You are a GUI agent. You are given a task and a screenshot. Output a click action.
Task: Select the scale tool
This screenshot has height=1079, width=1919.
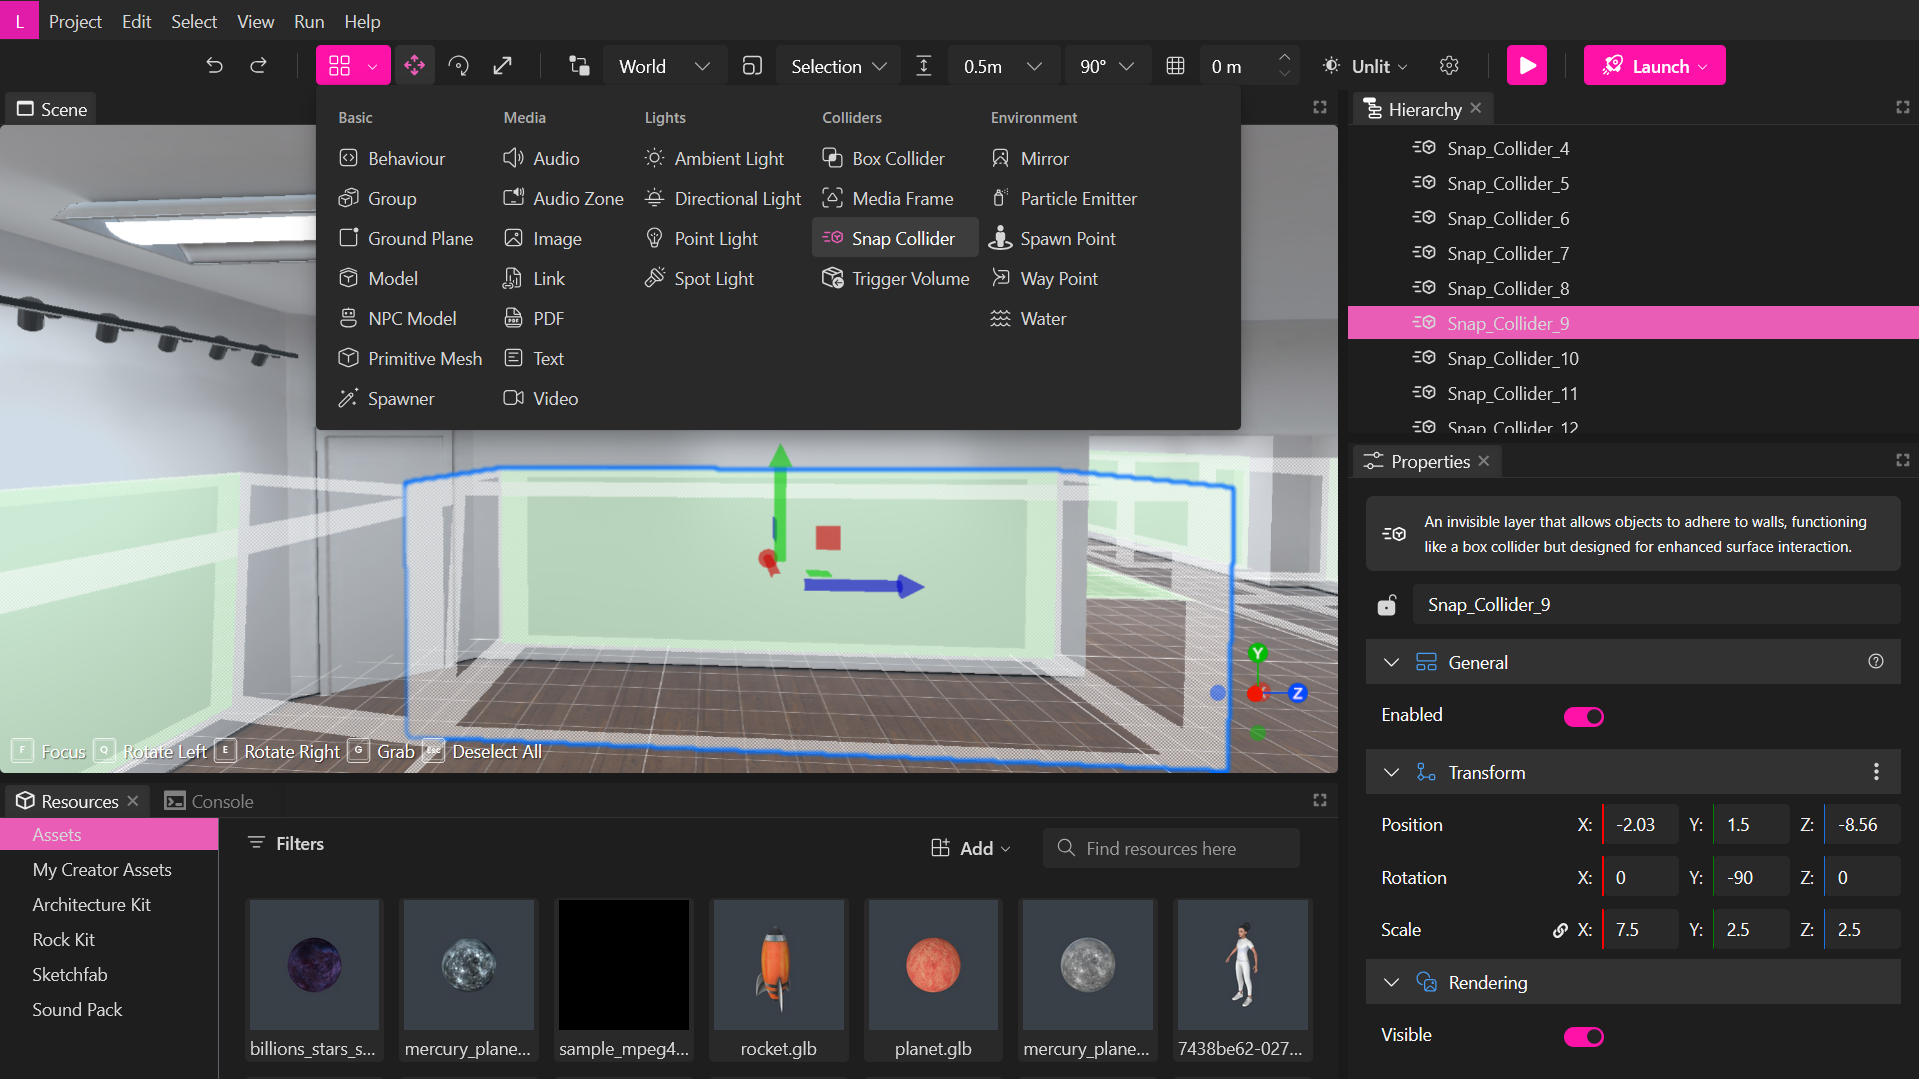coord(503,66)
